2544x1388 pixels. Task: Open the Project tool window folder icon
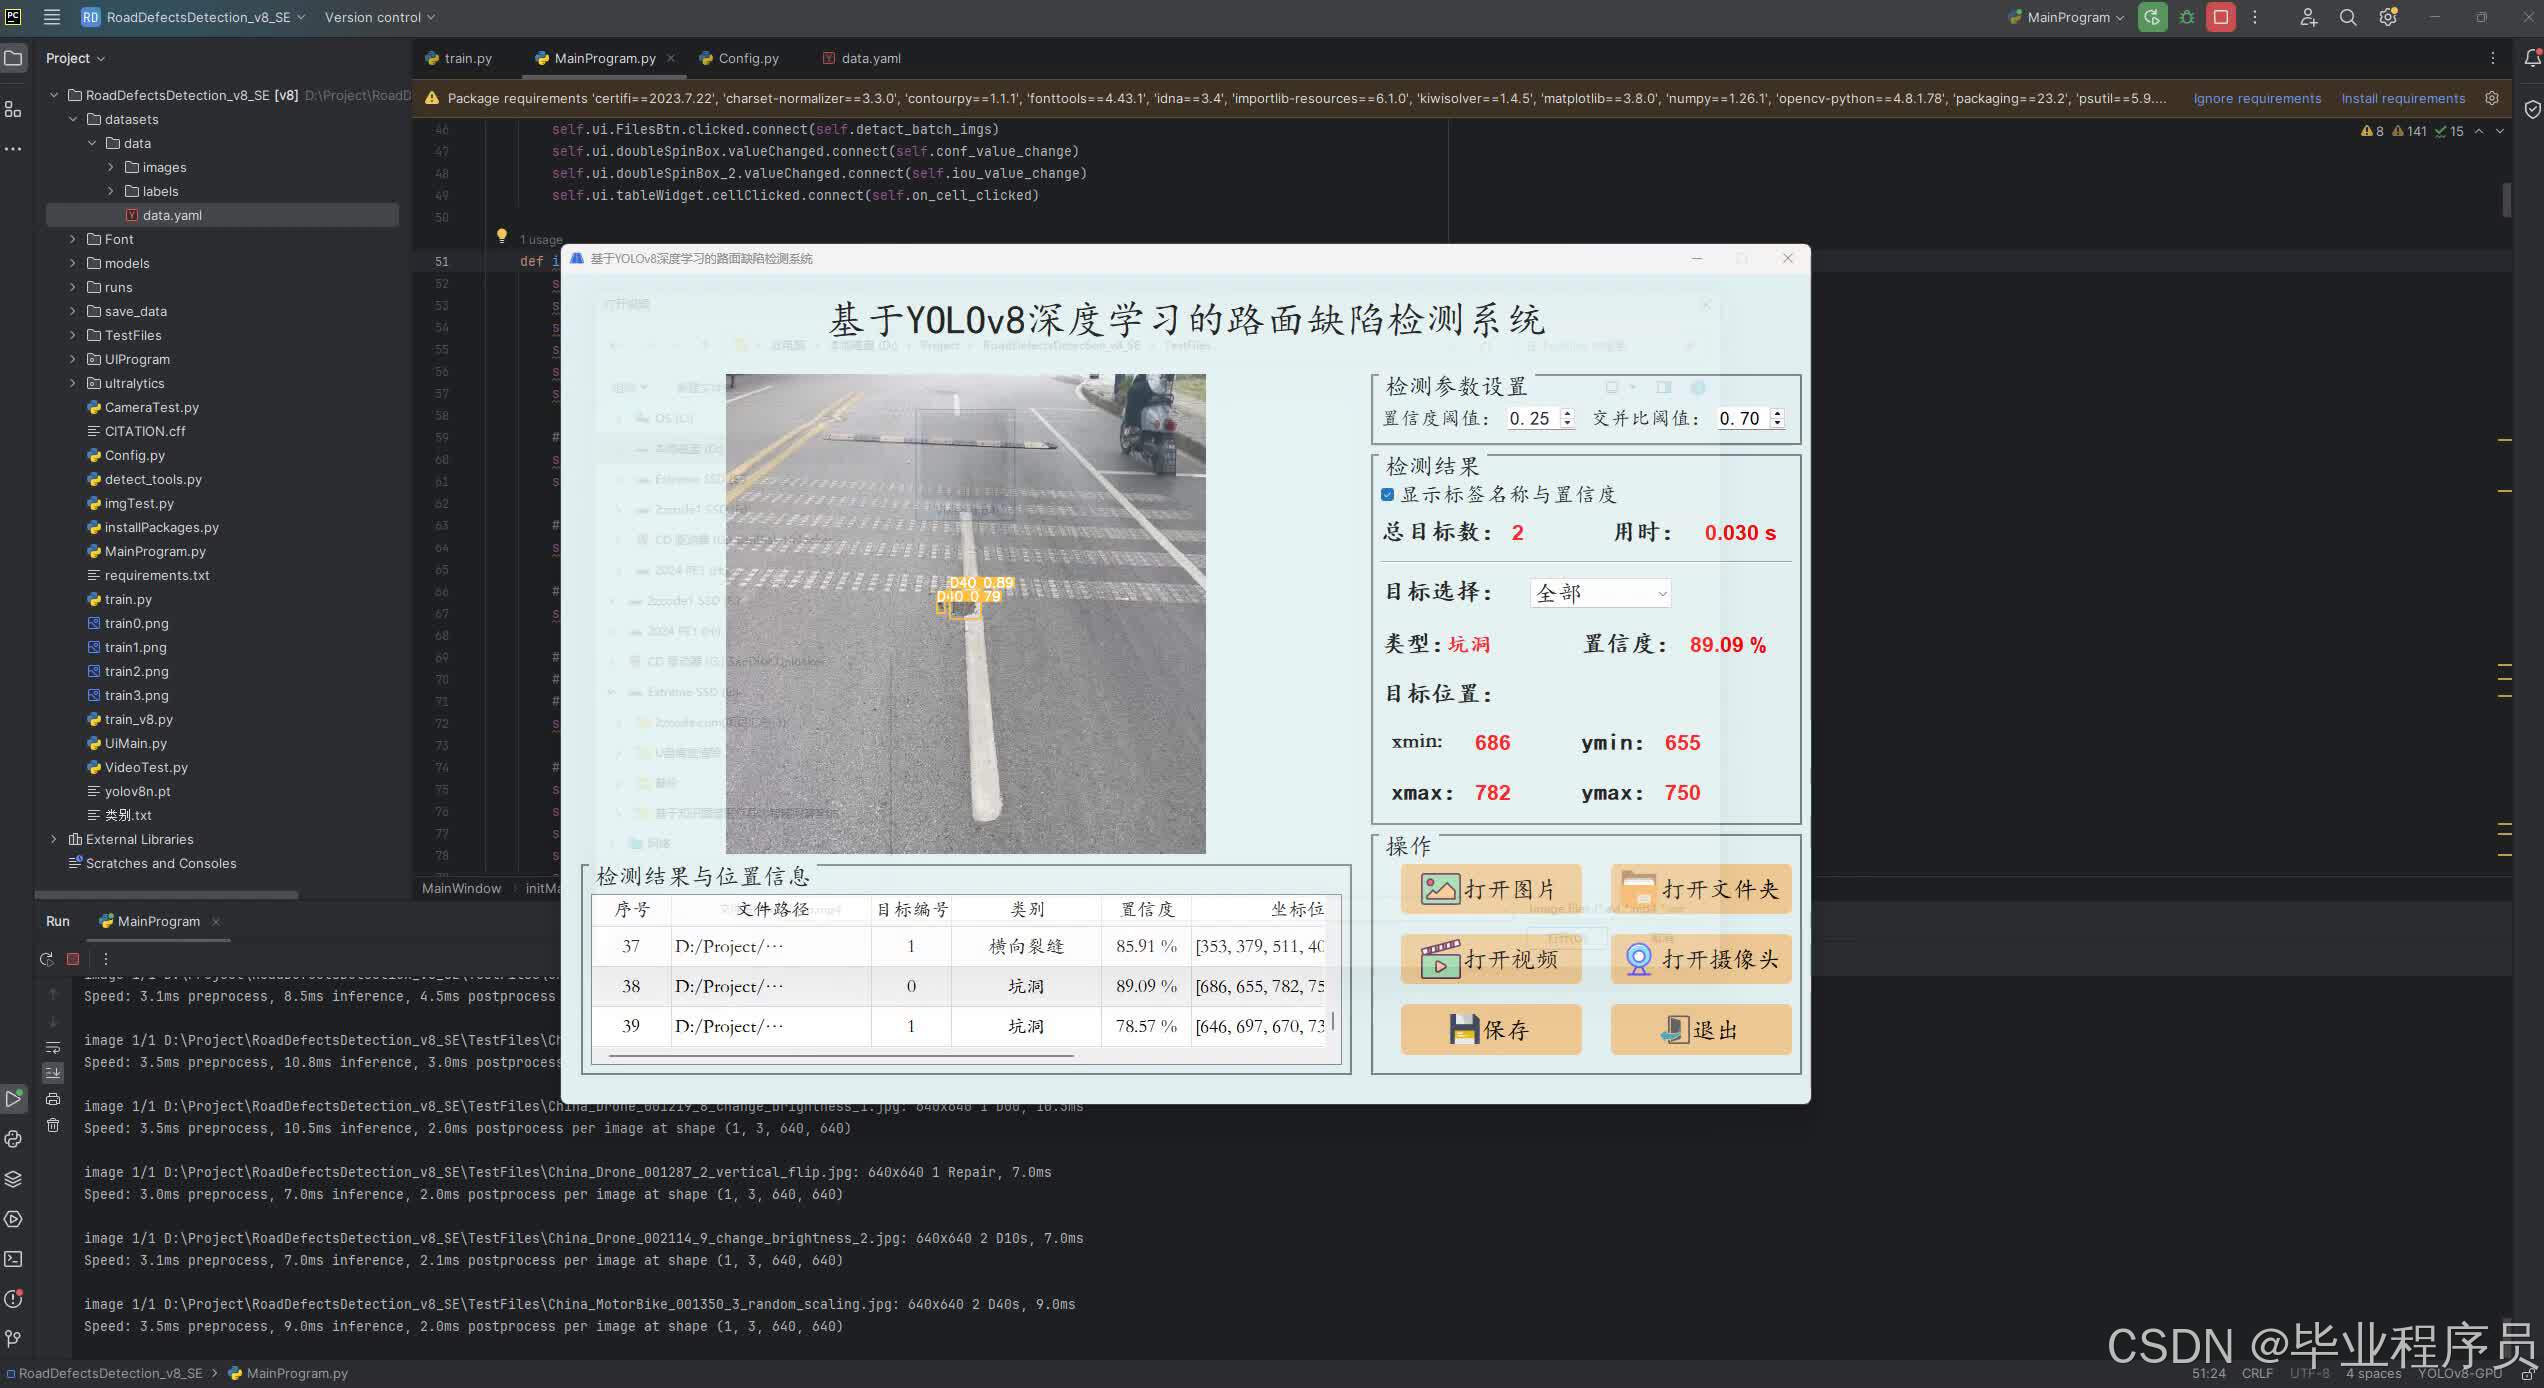coord(13,58)
